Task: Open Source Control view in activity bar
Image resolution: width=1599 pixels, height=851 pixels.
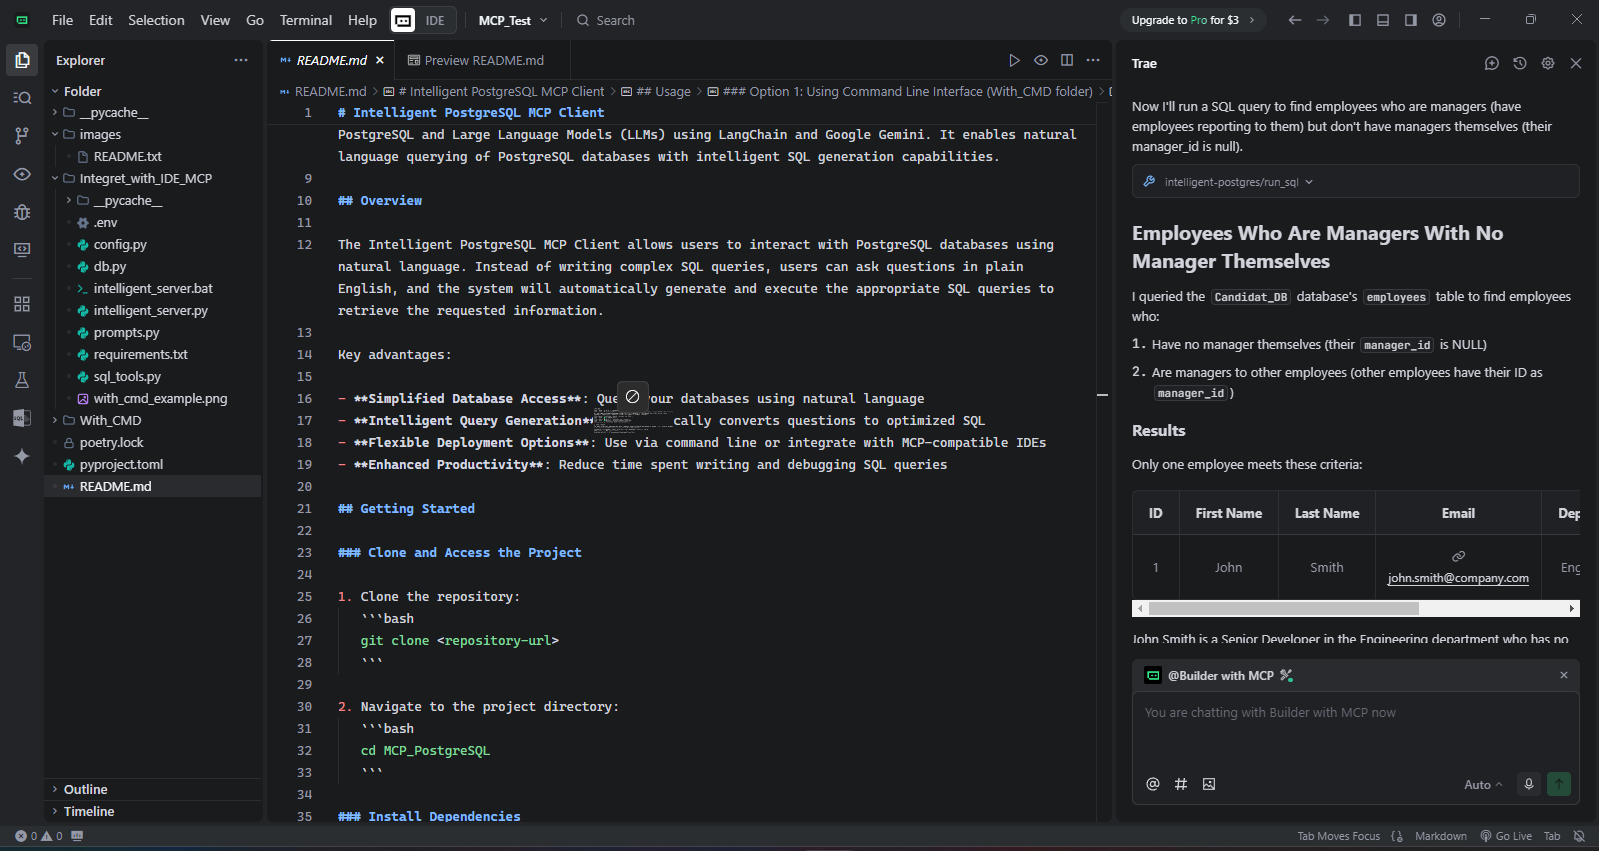Action: (x=22, y=136)
